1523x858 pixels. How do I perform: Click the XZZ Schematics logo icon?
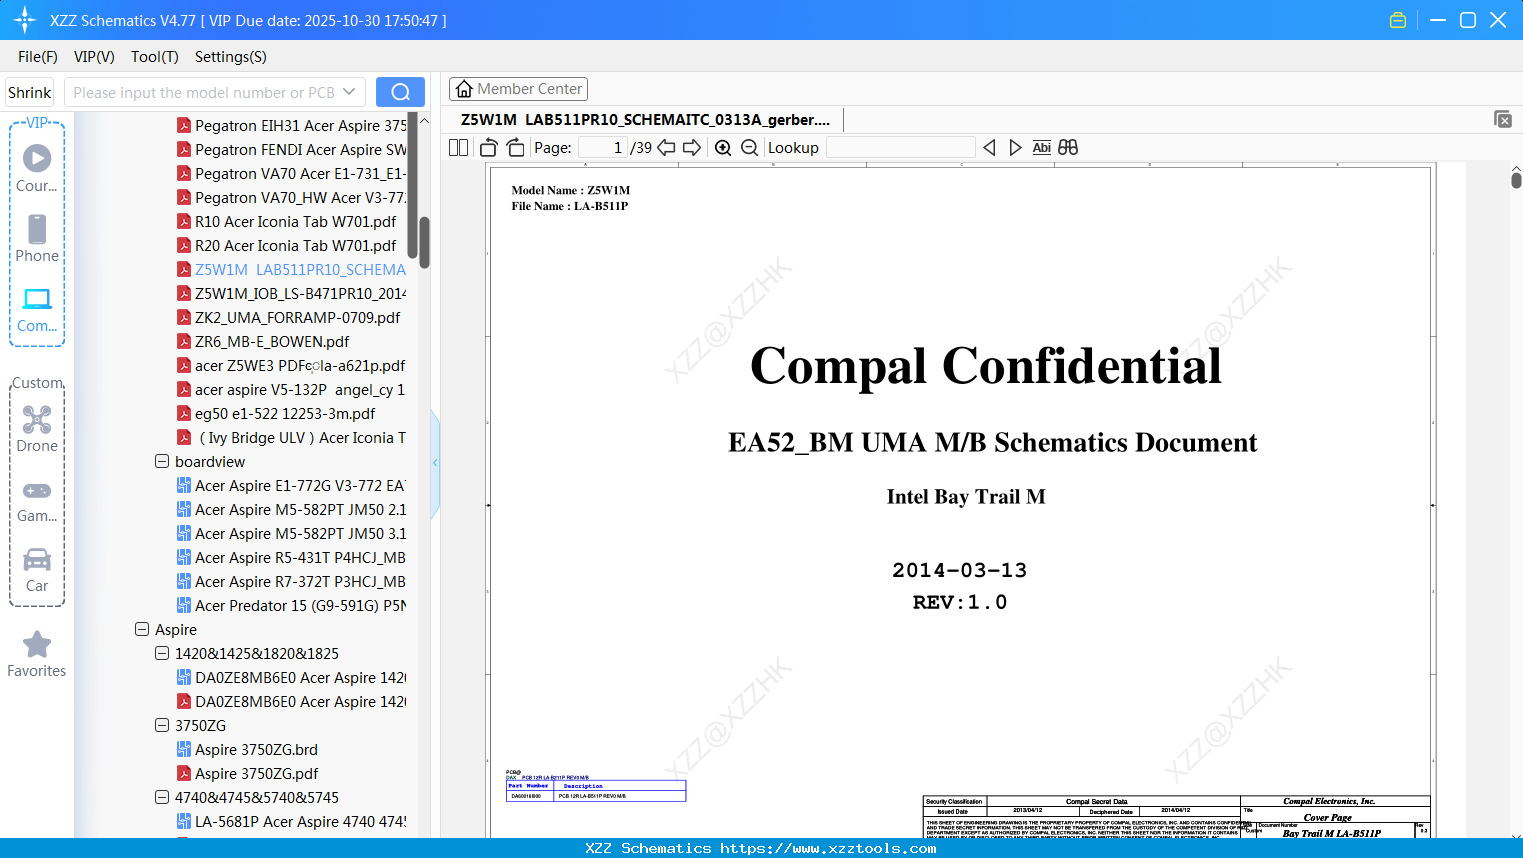pos(25,20)
